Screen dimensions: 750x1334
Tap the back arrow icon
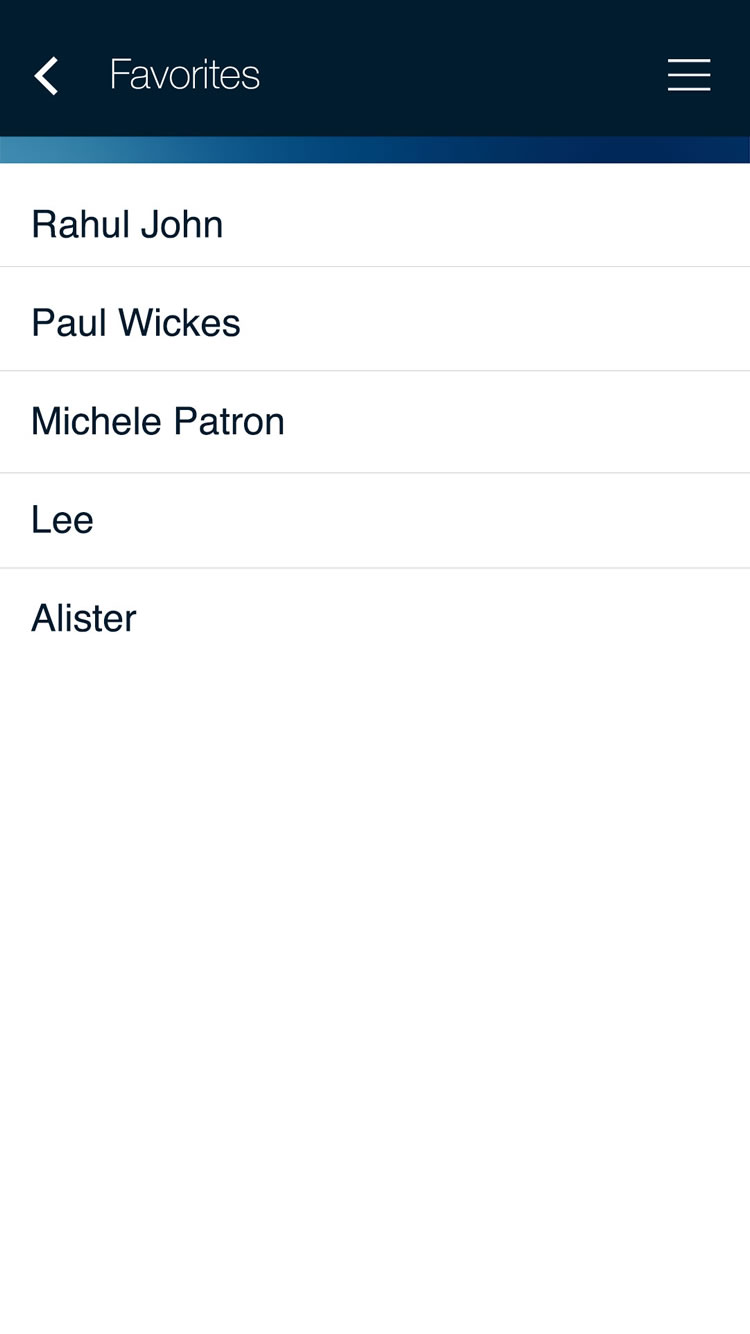(46, 75)
